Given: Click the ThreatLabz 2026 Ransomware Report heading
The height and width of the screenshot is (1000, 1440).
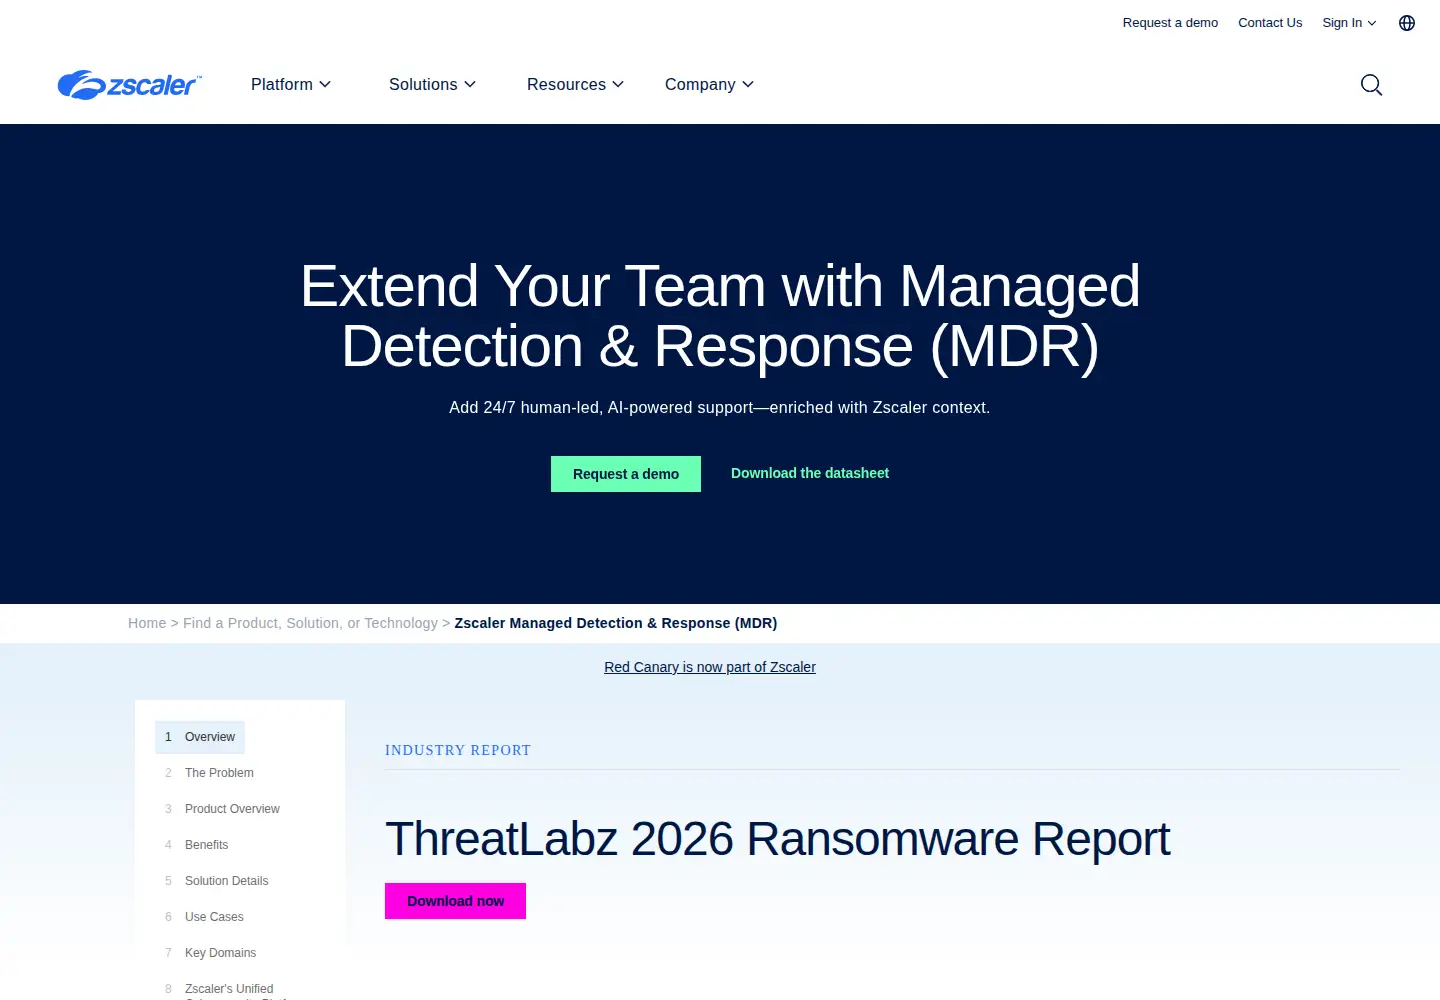Looking at the screenshot, I should click(x=777, y=839).
